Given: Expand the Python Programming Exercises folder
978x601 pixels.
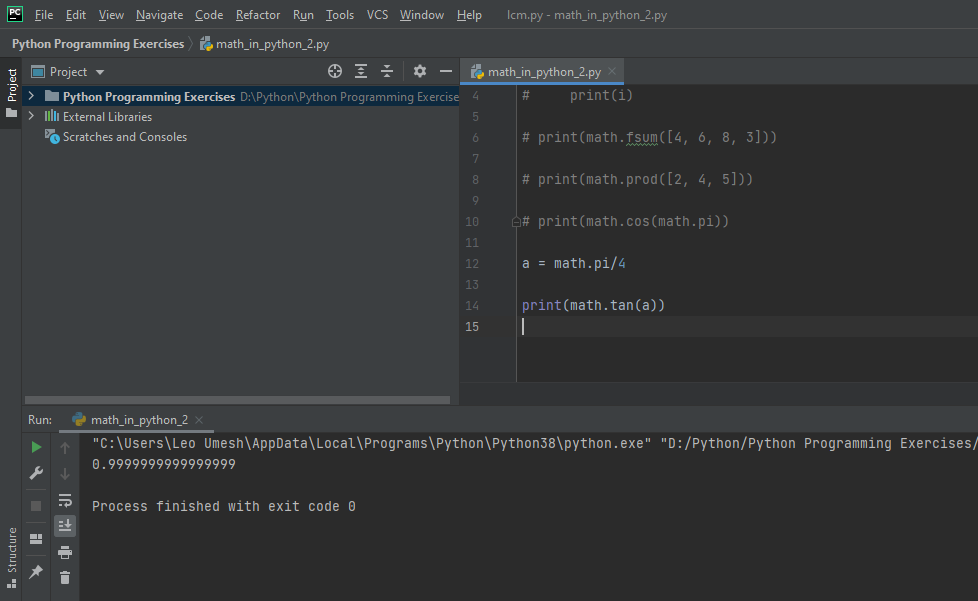Looking at the screenshot, I should (x=31, y=96).
